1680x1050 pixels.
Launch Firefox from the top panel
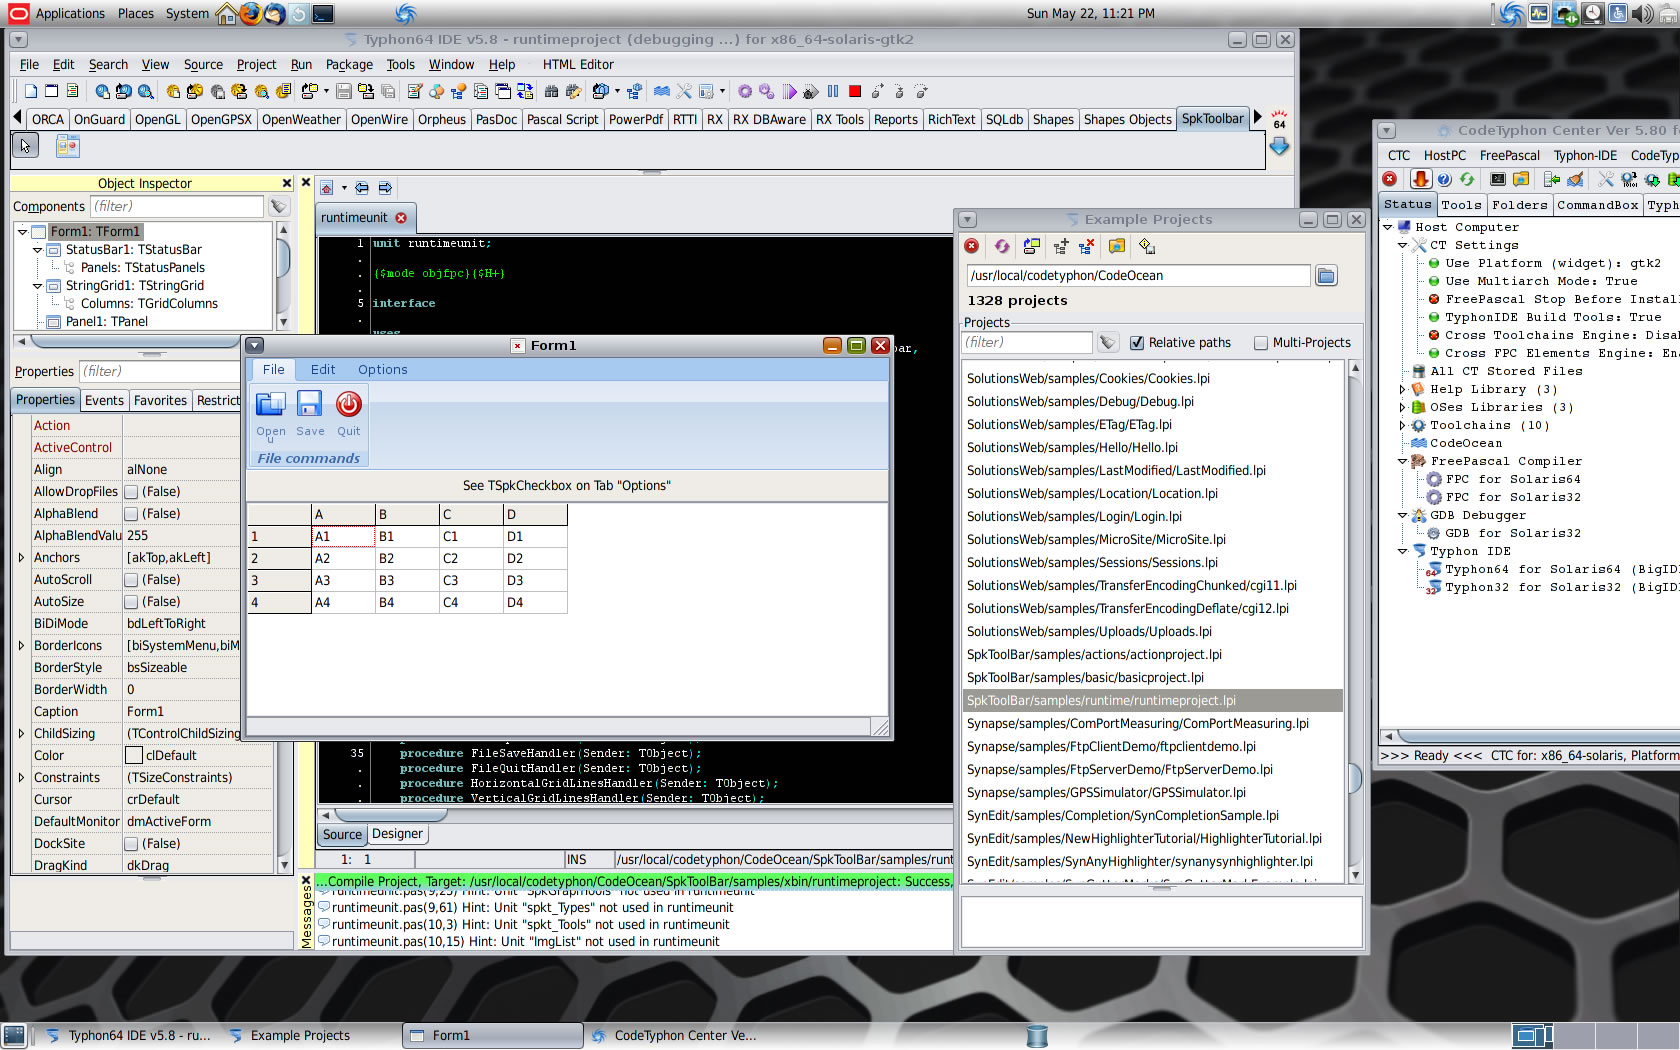click(x=250, y=13)
